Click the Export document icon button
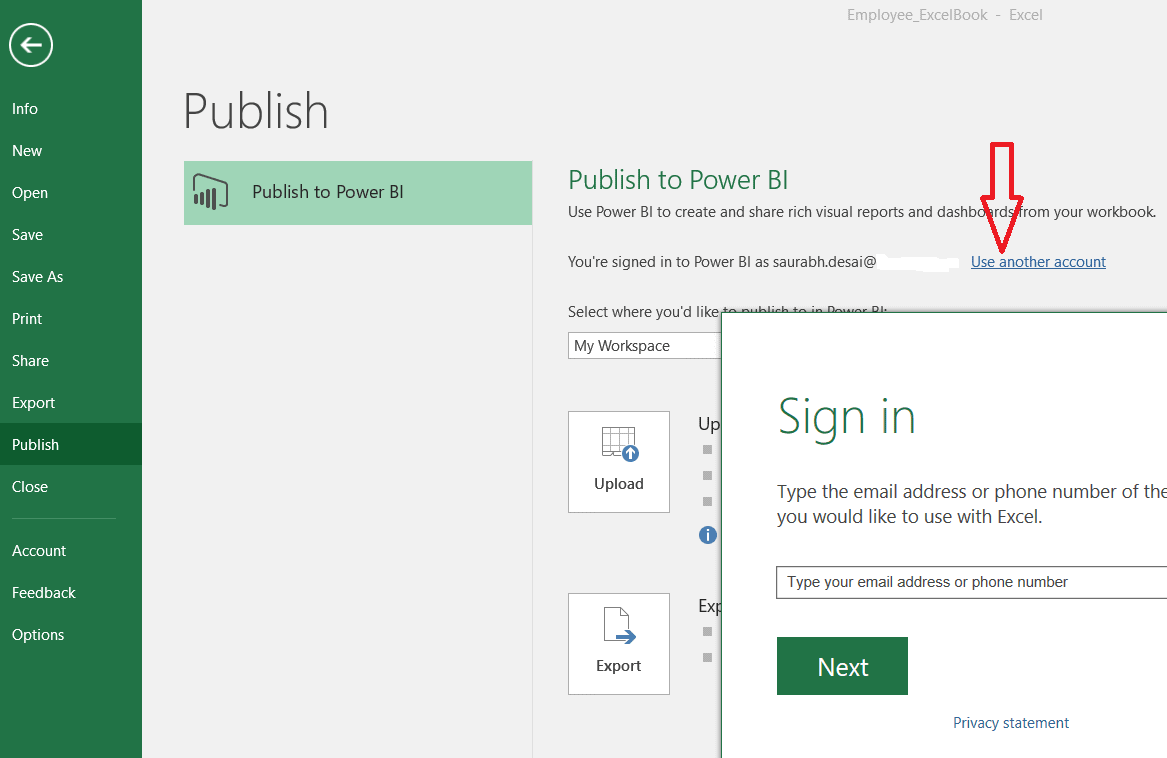 pyautogui.click(x=618, y=644)
